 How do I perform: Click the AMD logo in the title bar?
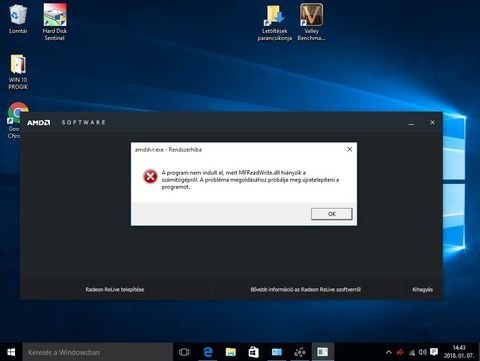coord(39,123)
